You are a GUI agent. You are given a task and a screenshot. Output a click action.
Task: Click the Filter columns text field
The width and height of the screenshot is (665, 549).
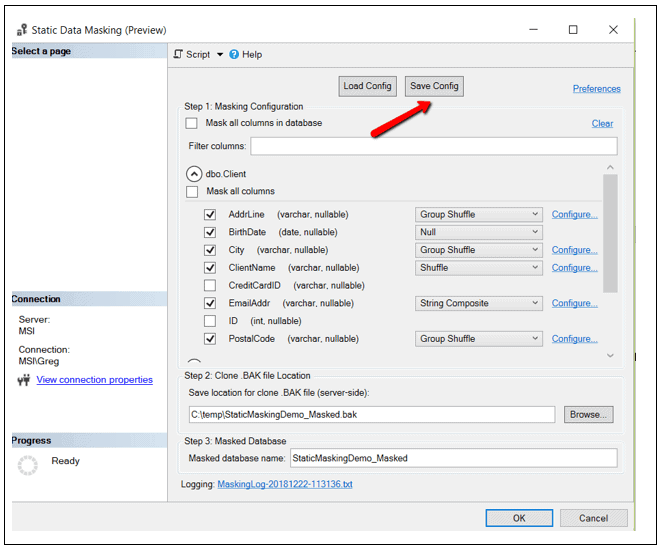(433, 146)
